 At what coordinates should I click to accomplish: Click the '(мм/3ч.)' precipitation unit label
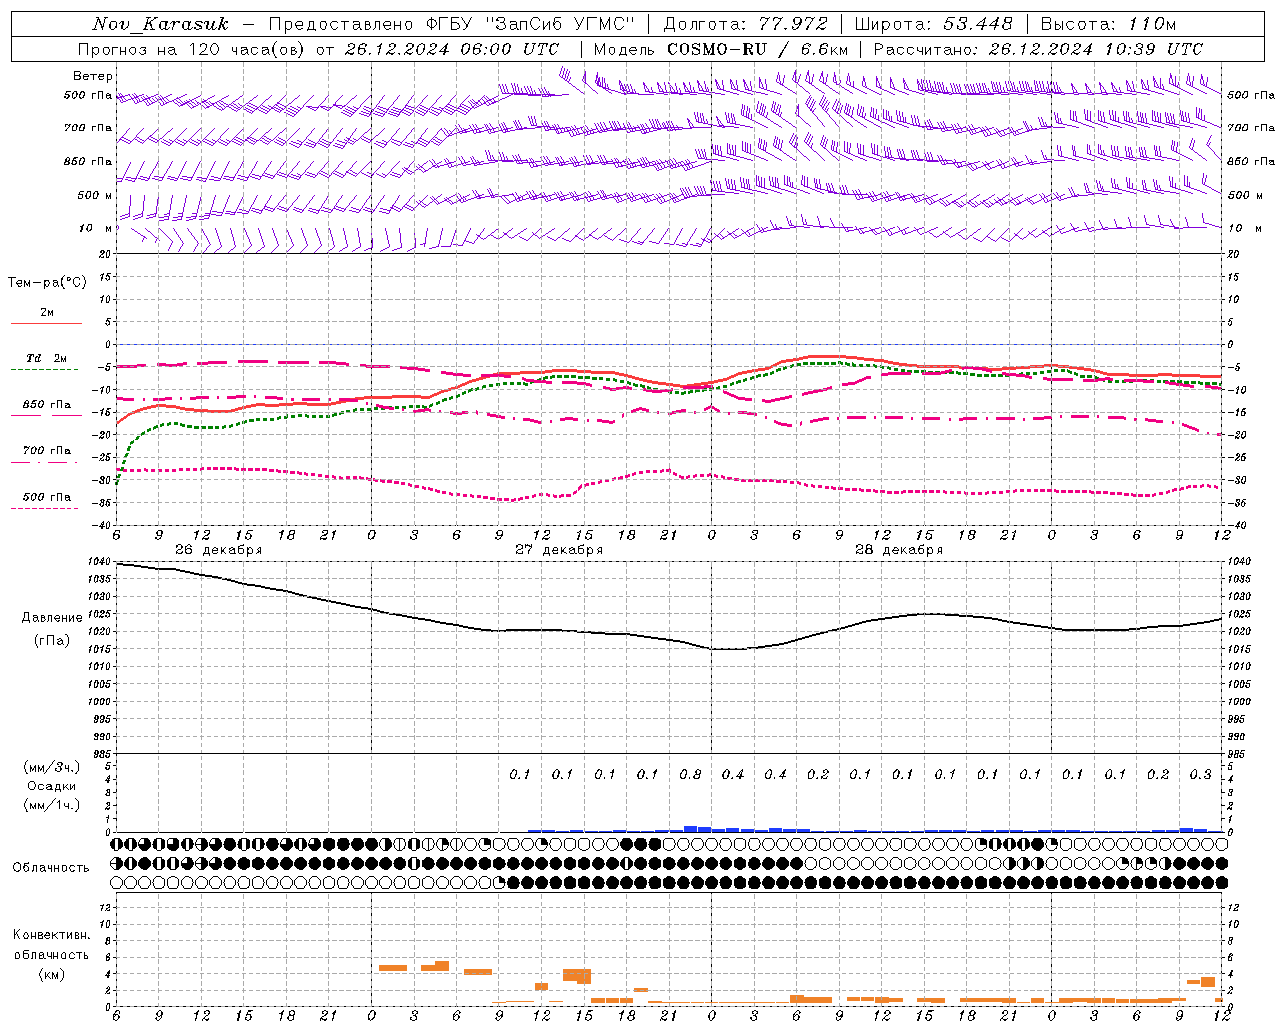52,767
